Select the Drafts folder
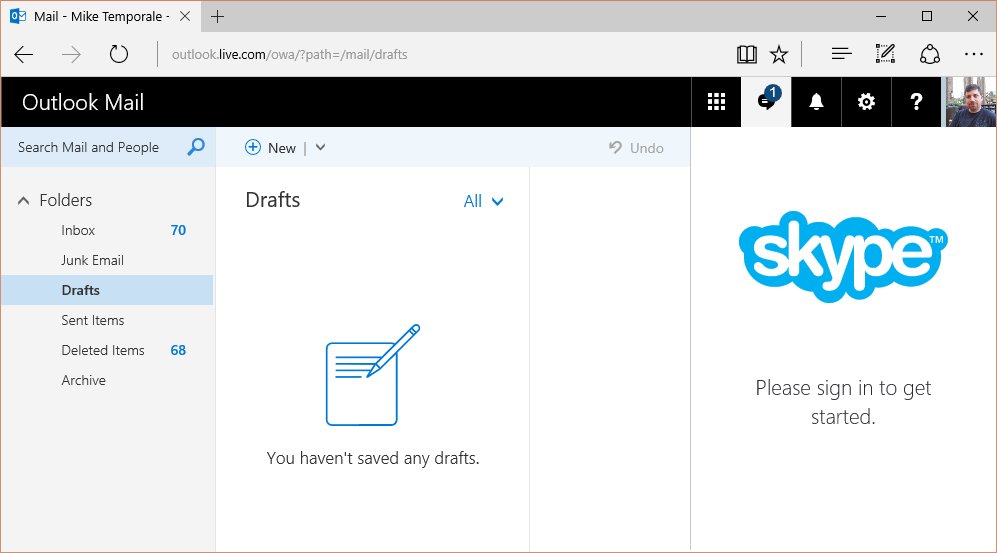The image size is (997, 553). [107, 290]
